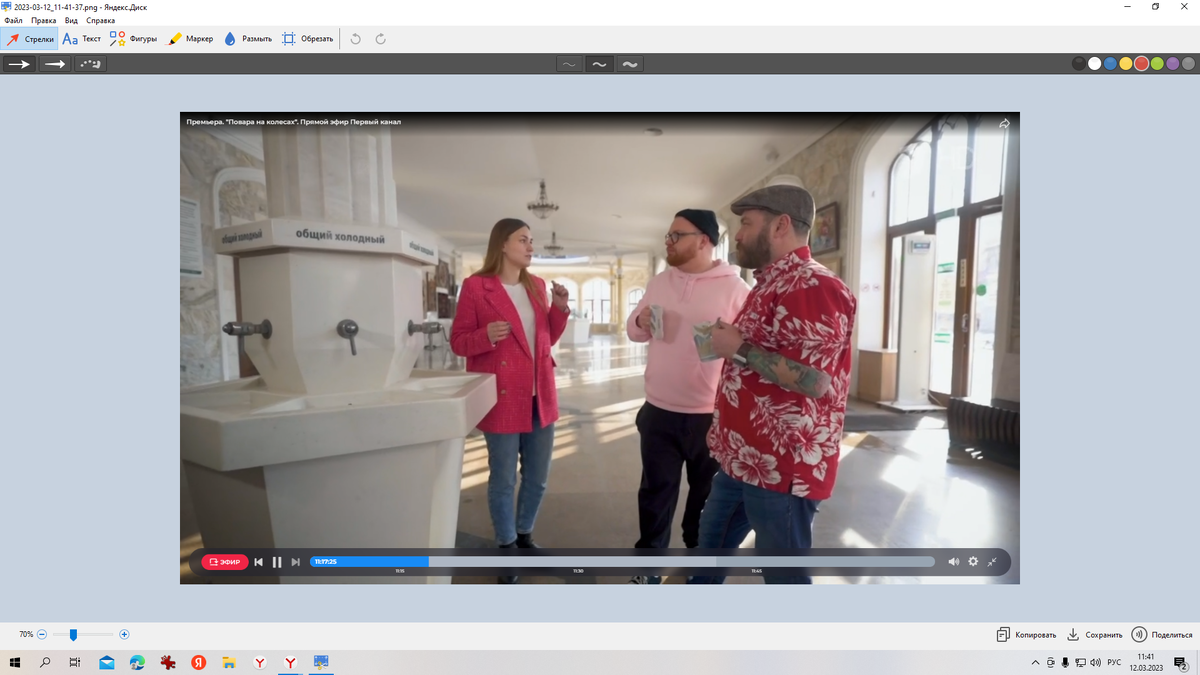Pick the red color swatch
This screenshot has height=675, width=1200.
[x=1141, y=64]
